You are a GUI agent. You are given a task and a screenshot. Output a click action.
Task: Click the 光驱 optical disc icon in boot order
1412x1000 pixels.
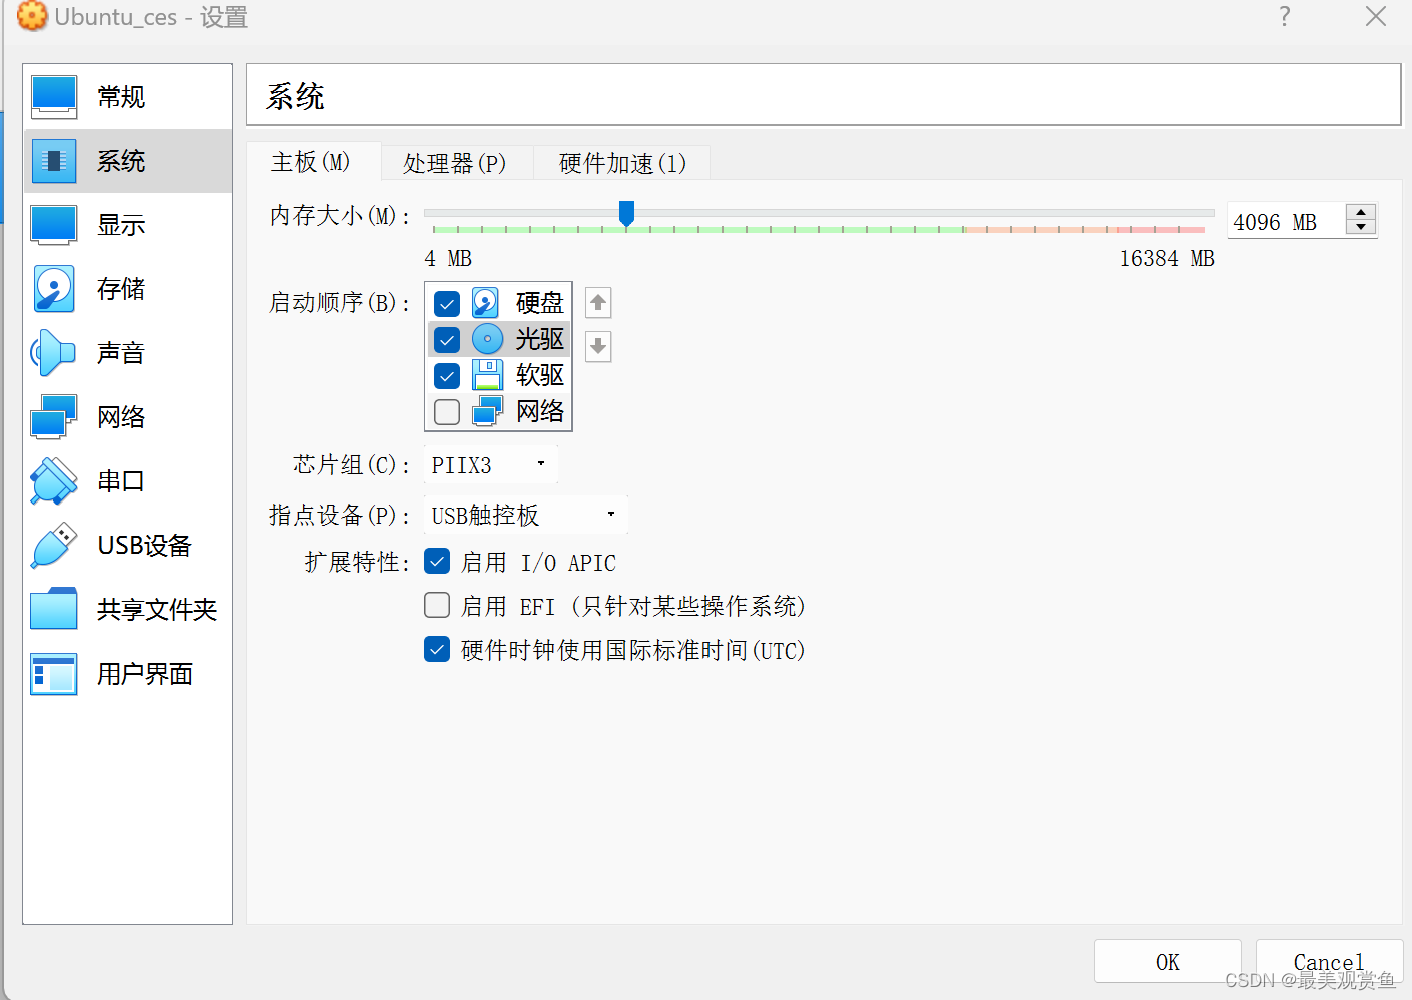[487, 339]
